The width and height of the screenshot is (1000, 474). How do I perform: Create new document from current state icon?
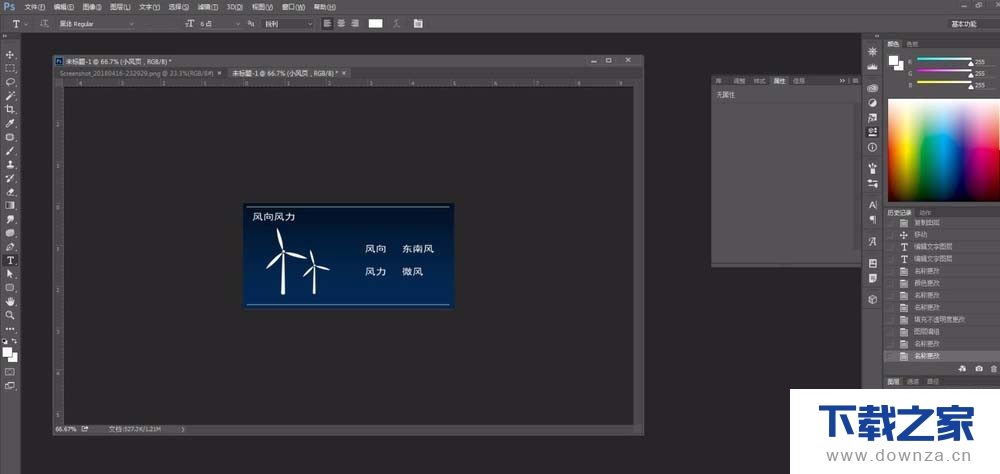962,369
